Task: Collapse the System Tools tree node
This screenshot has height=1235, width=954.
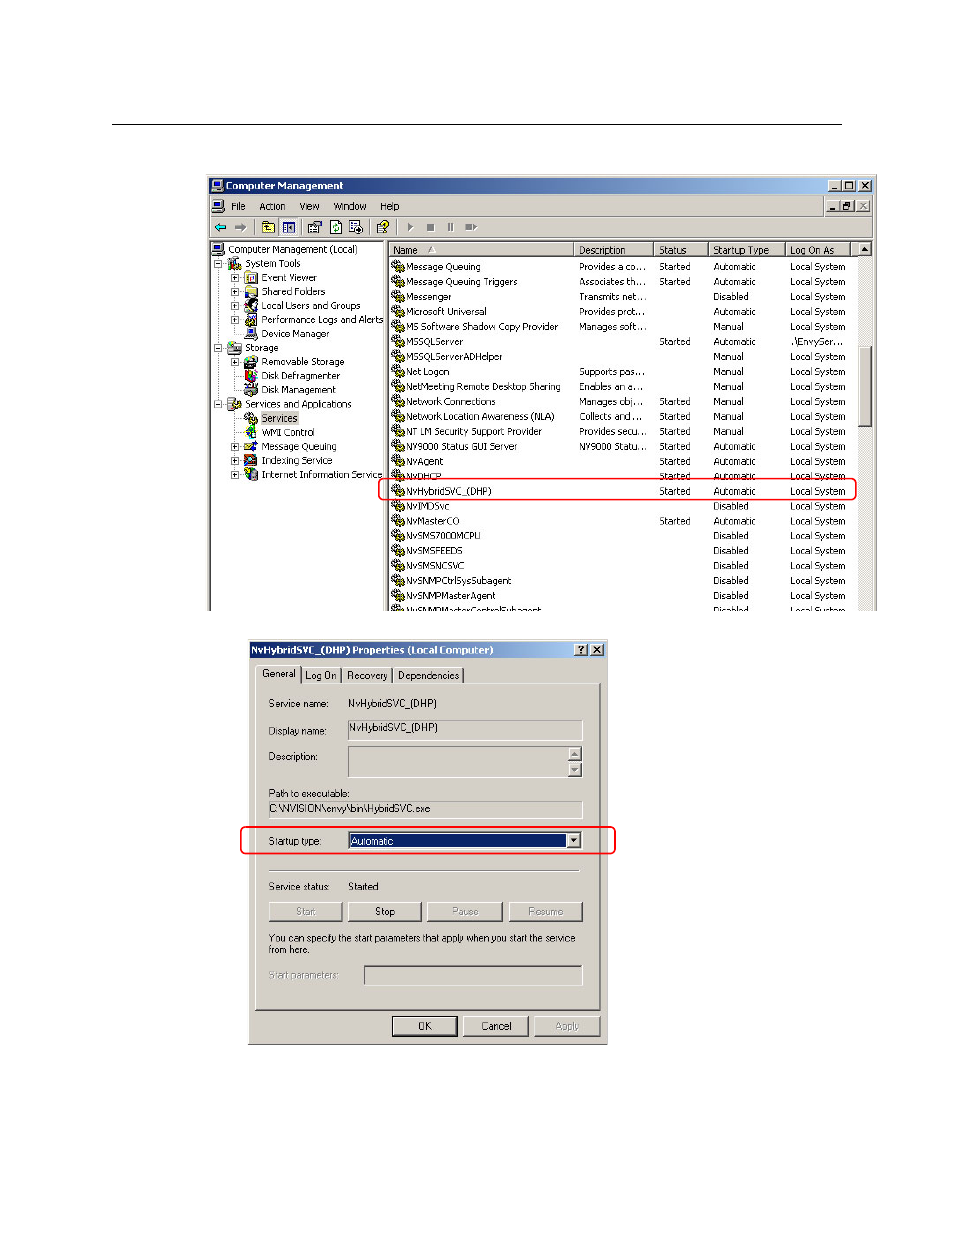Action: point(218,264)
